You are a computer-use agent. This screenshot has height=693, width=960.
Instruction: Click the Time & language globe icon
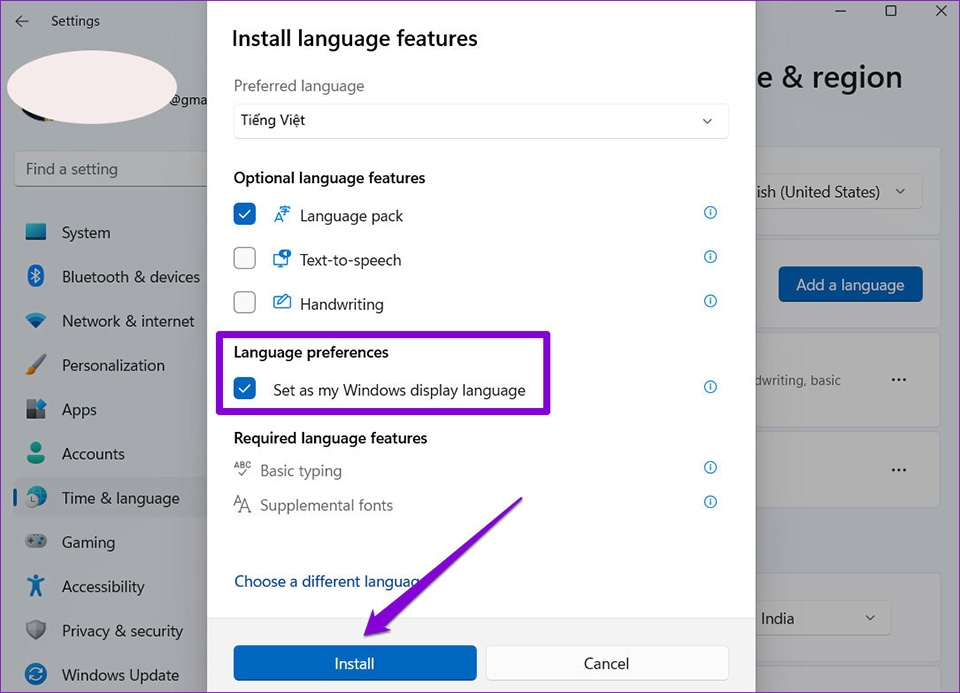point(37,497)
